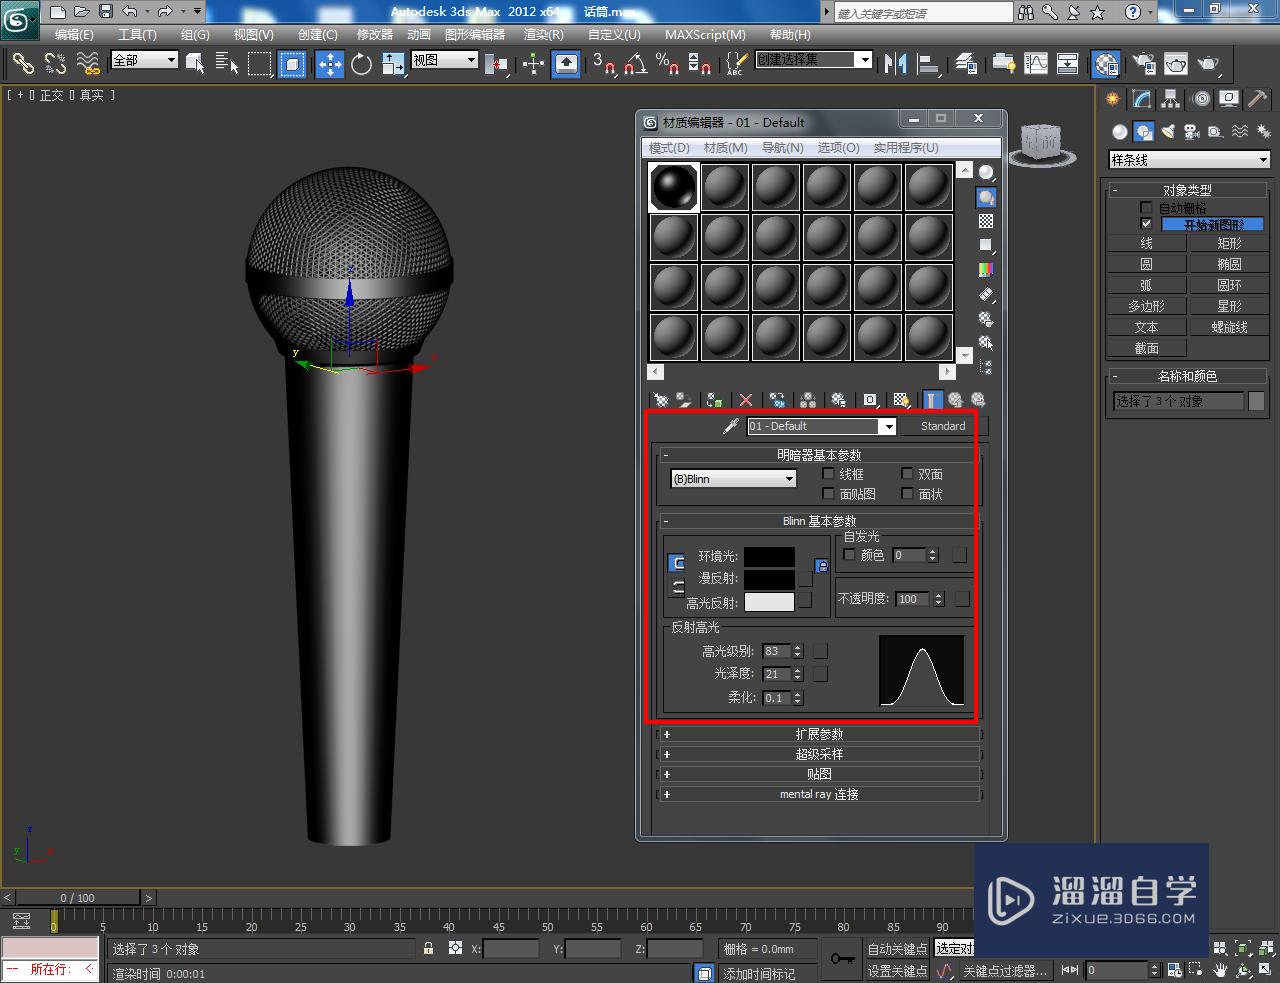Click the Bind to Space Warp icon
This screenshot has height=983, width=1280.
click(88, 64)
